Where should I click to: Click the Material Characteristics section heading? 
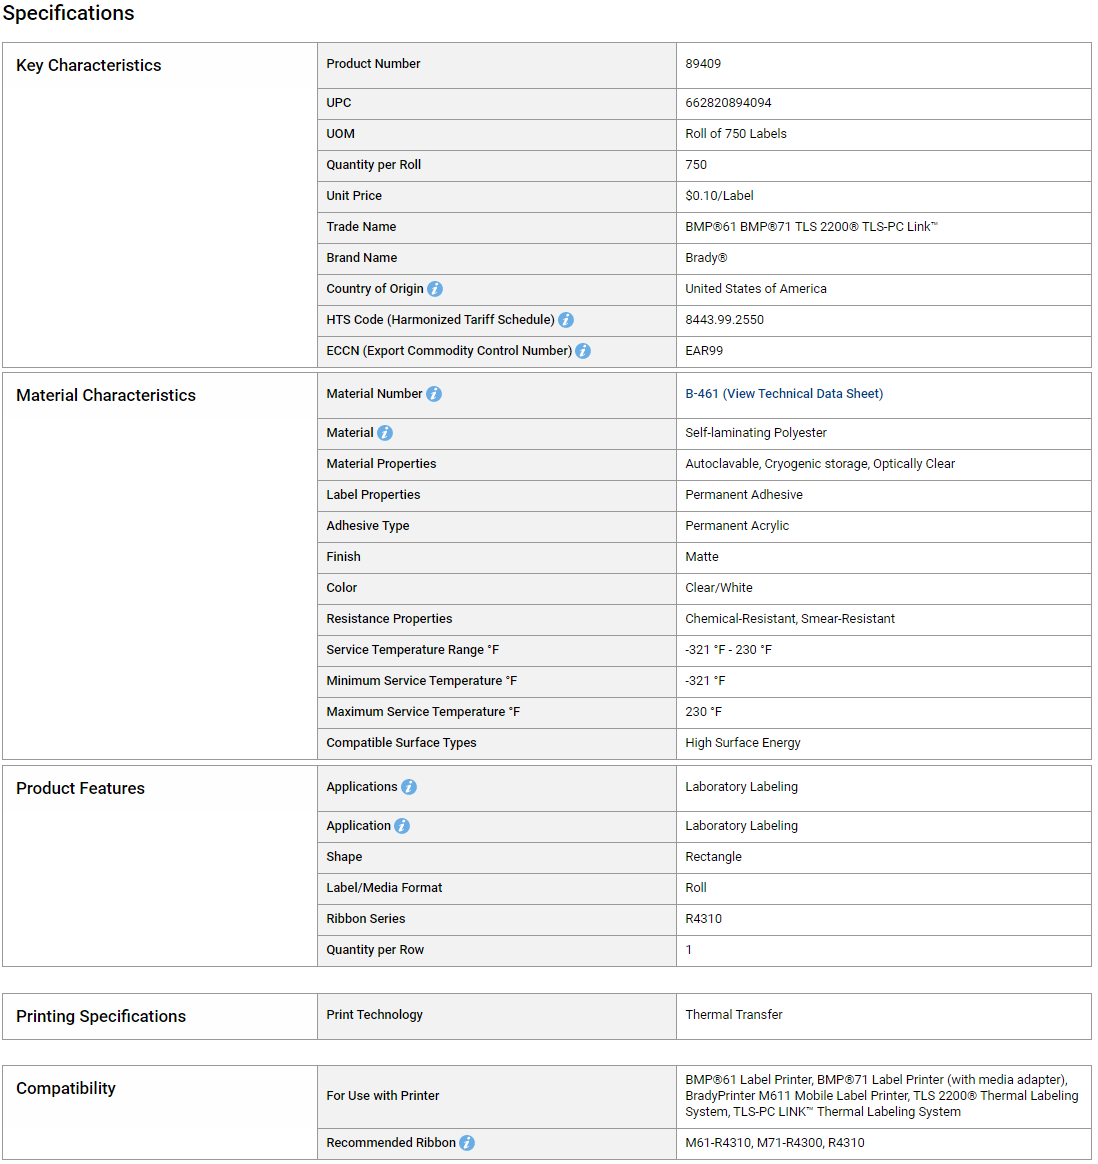coord(106,396)
